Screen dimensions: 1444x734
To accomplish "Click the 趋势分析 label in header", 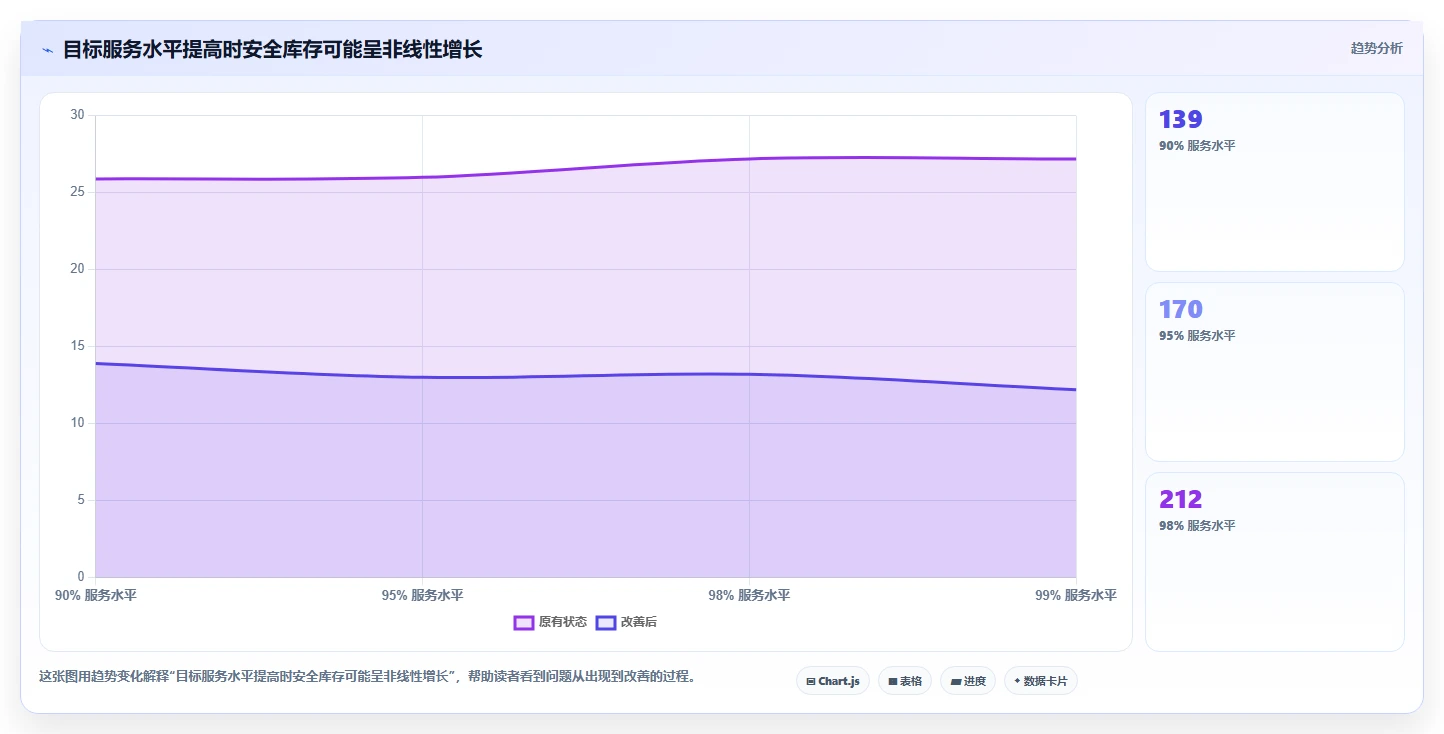I will tap(1376, 48).
